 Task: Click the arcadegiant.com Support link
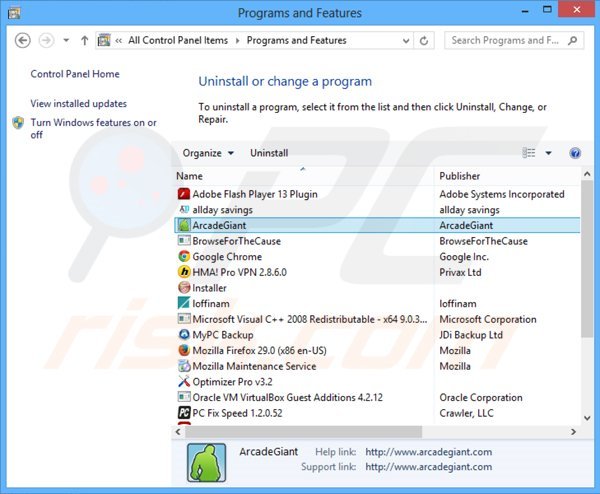429,467
